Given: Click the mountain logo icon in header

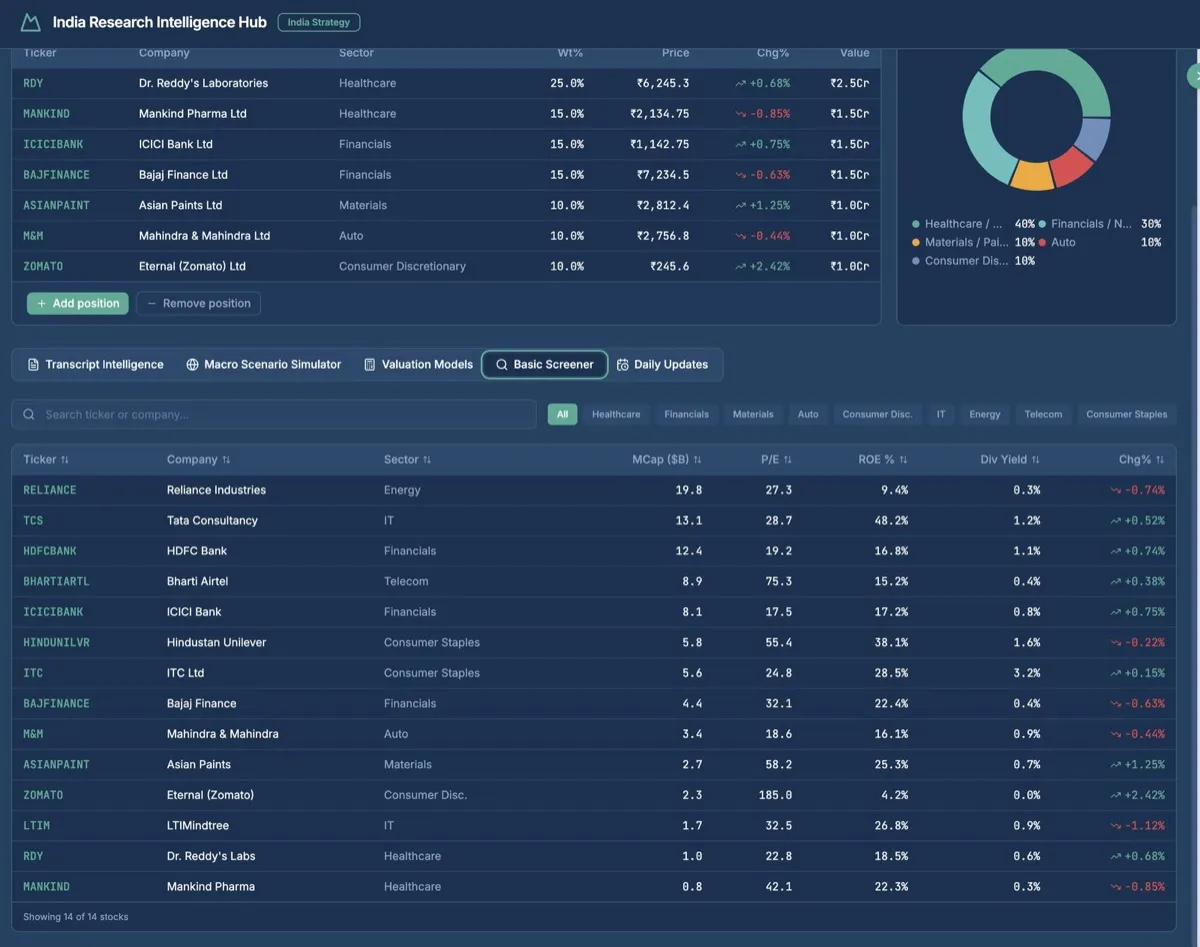Looking at the screenshot, I should [x=31, y=22].
